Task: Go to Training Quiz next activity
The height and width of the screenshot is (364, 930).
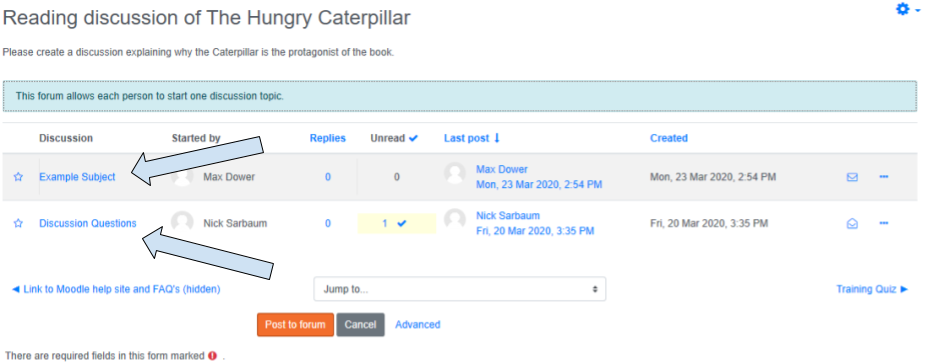Action: coord(872,289)
